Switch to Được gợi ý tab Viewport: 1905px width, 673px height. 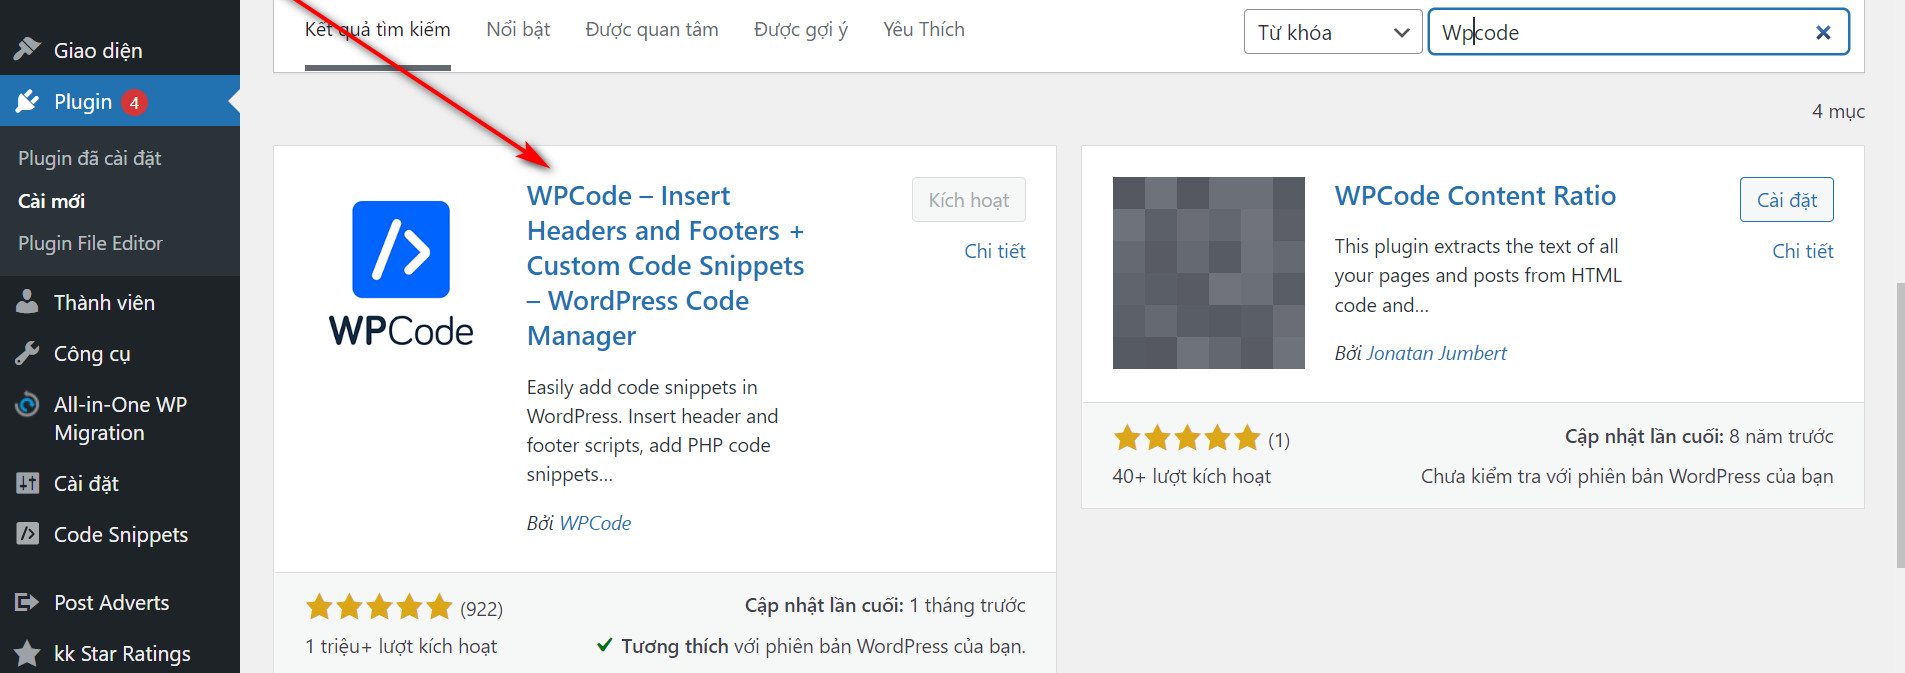click(801, 30)
